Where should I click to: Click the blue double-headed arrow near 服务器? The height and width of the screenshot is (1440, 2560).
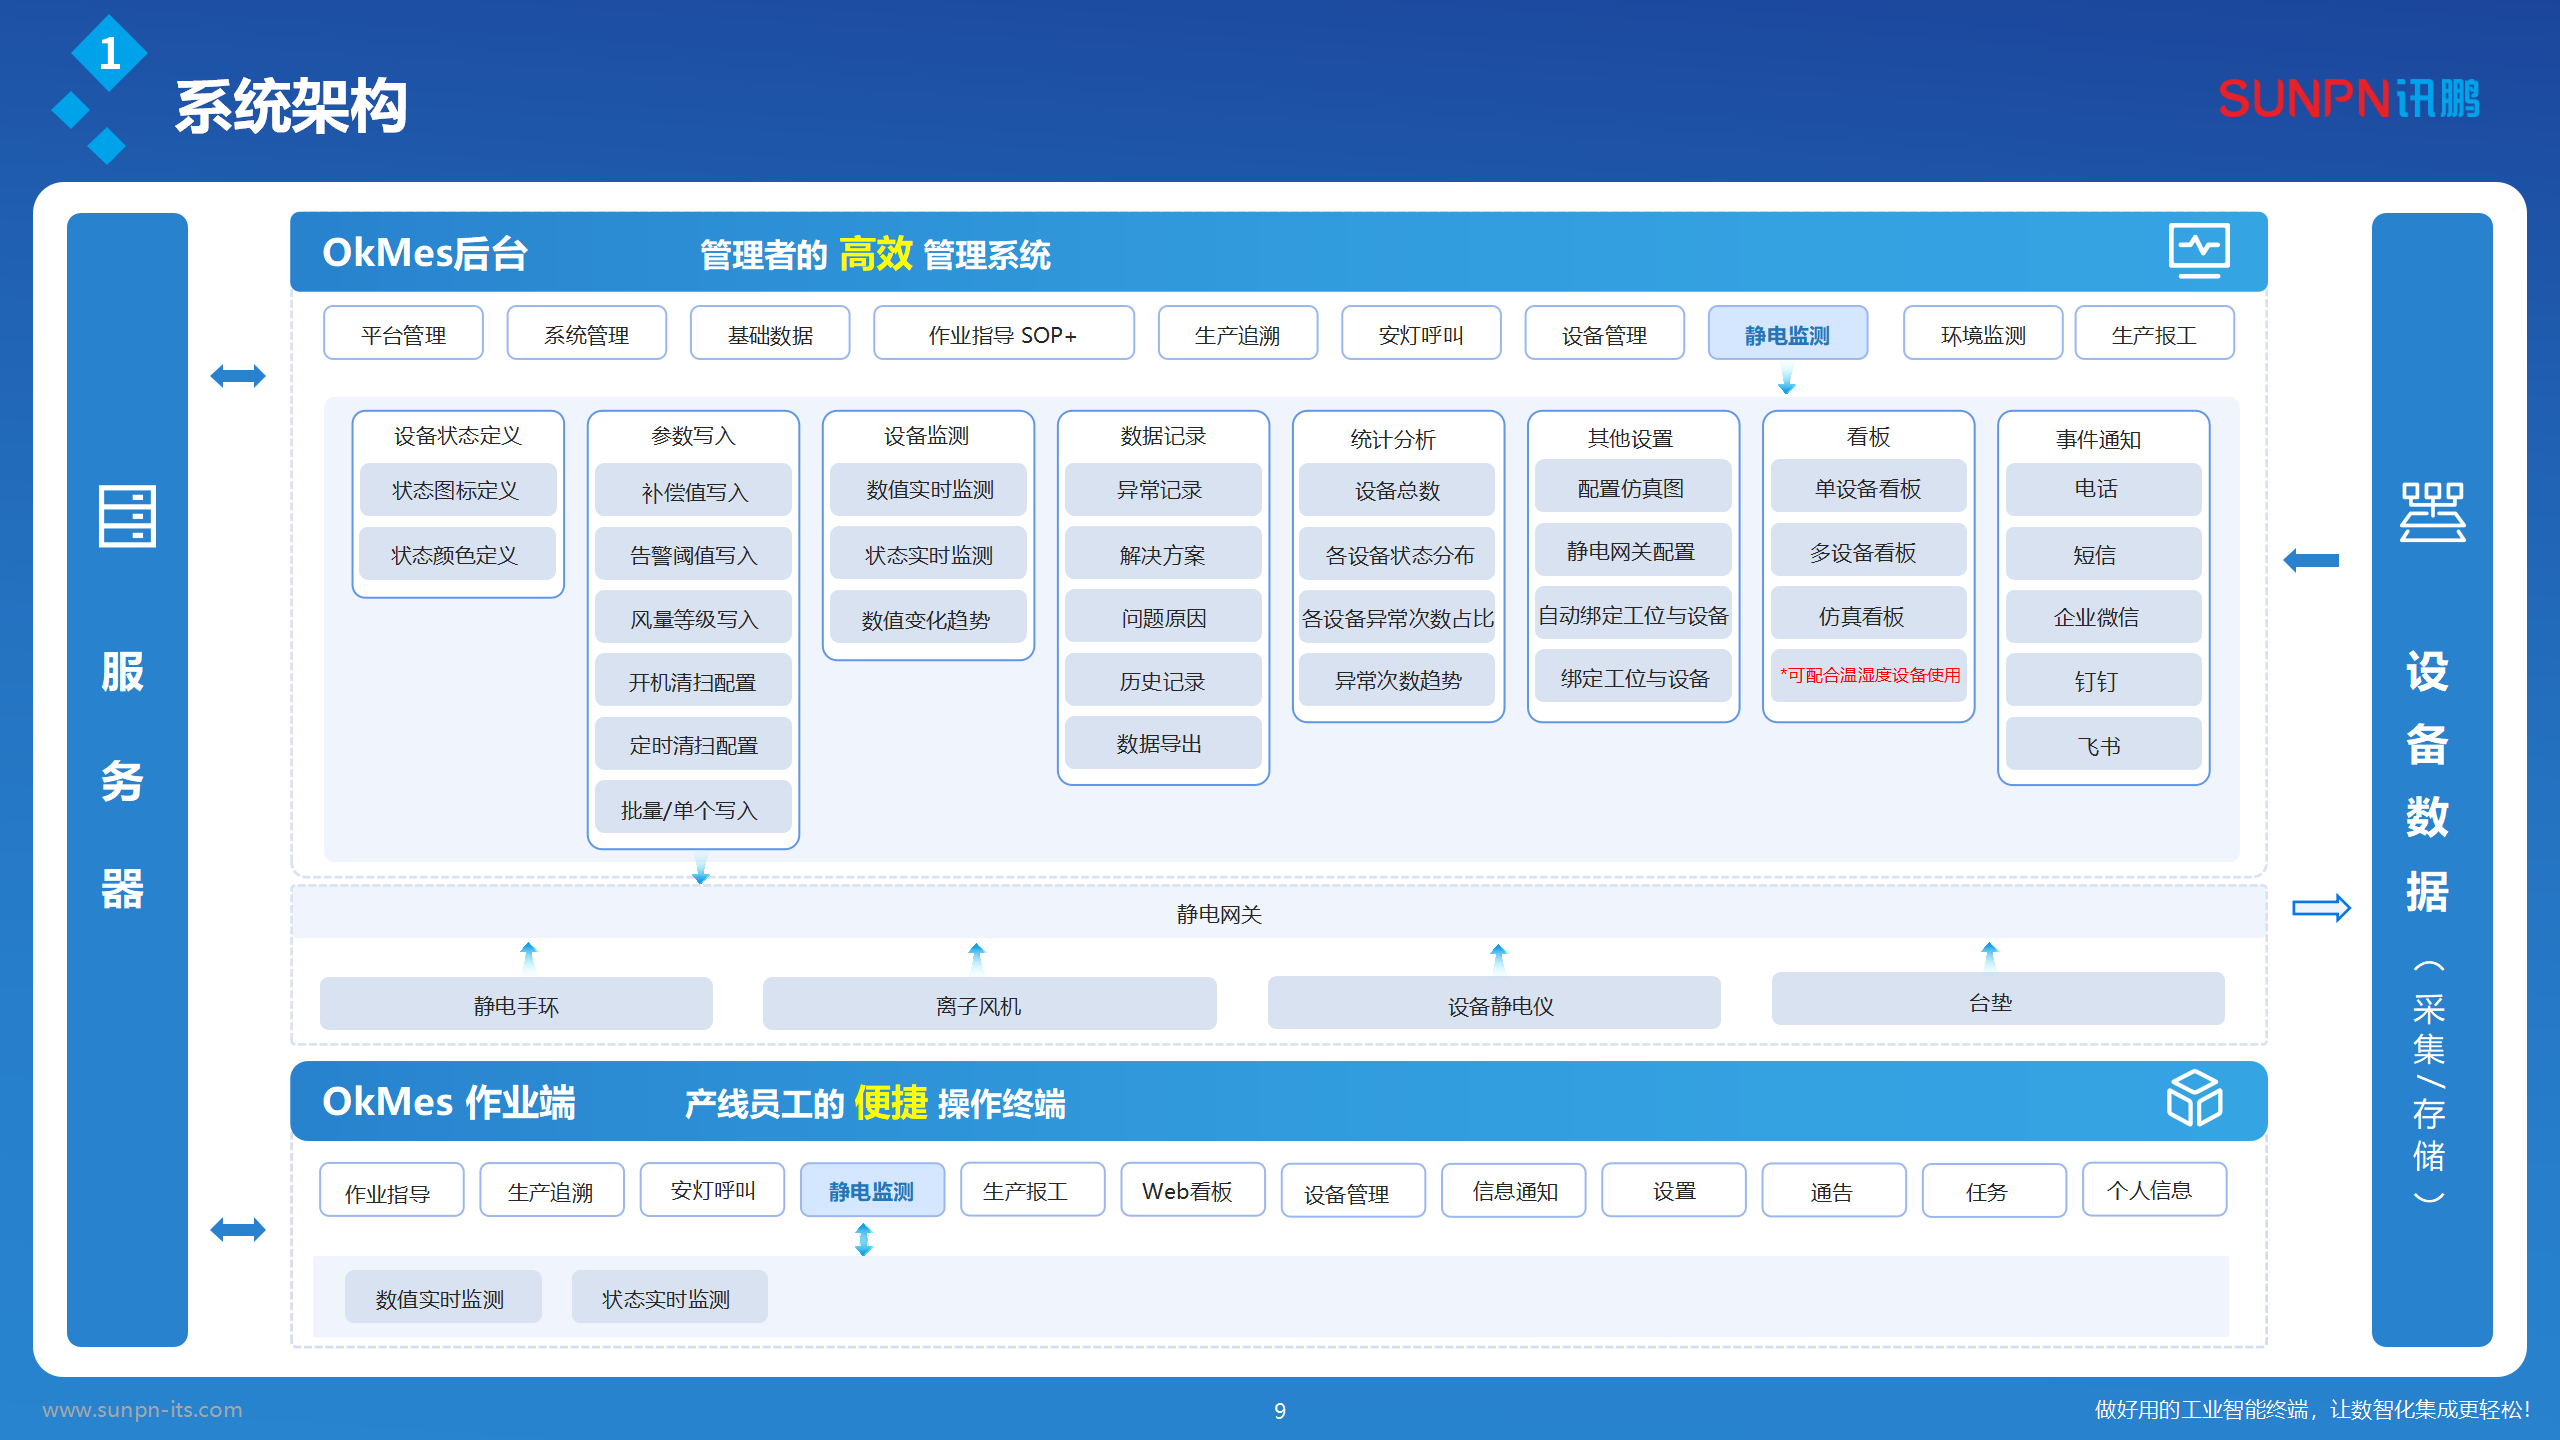click(238, 375)
